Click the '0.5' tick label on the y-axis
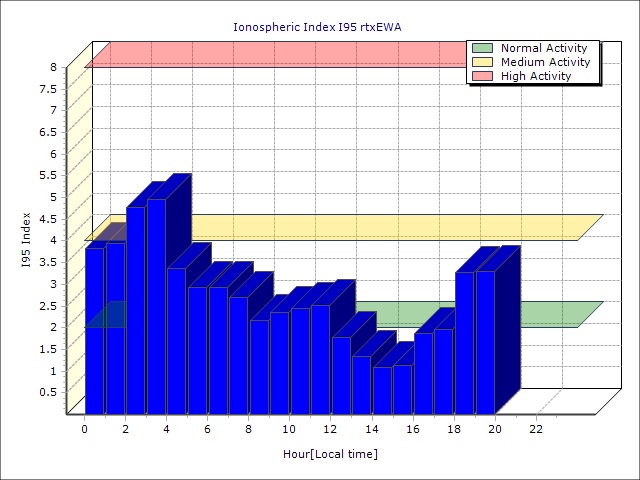This screenshot has width=640, height=480. pos(47,392)
